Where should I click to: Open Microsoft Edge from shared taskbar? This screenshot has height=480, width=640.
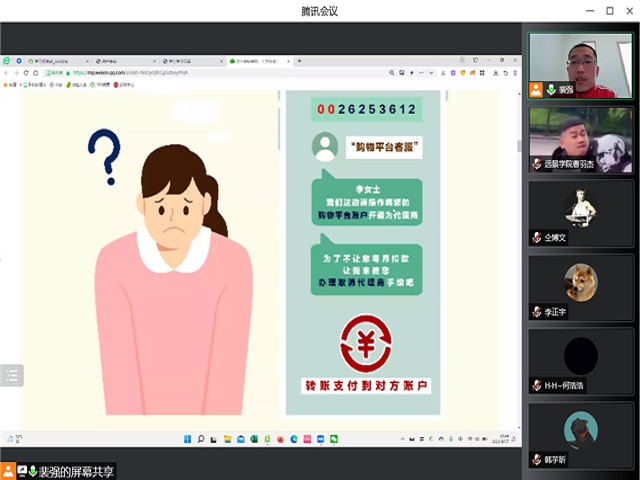tap(294, 439)
